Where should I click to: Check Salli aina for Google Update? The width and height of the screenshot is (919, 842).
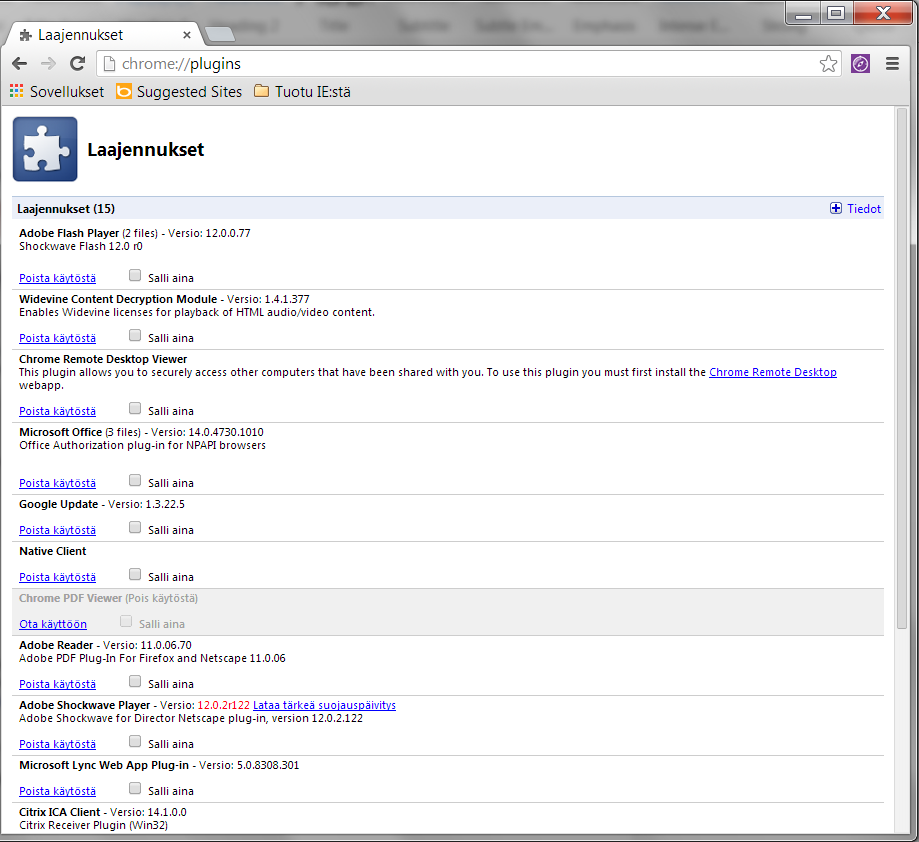point(135,527)
